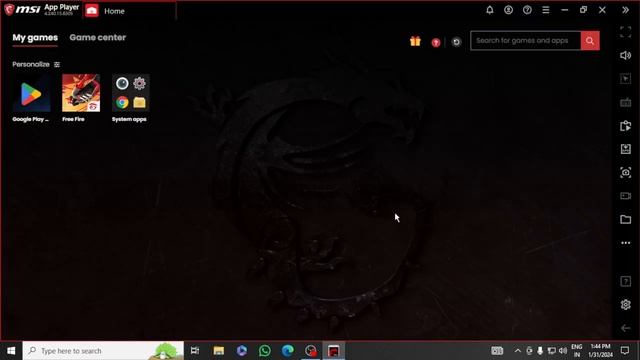The width and height of the screenshot is (640, 360).
Task: Toggle fullscreen mode icon
Action: click(625, 32)
